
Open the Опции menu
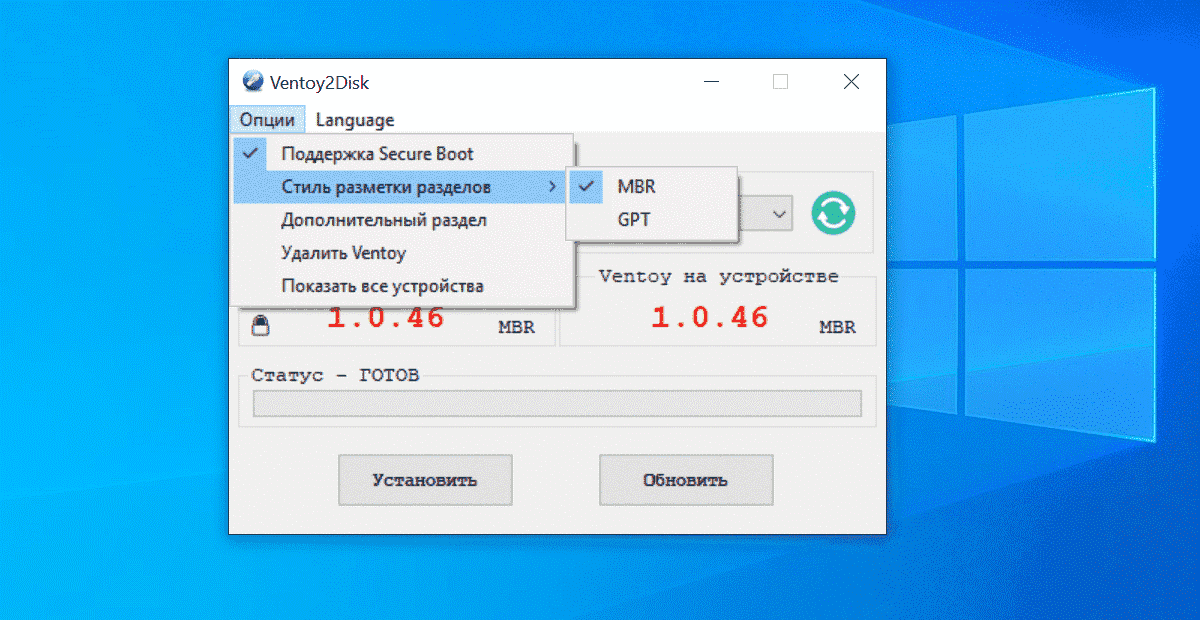click(267, 120)
